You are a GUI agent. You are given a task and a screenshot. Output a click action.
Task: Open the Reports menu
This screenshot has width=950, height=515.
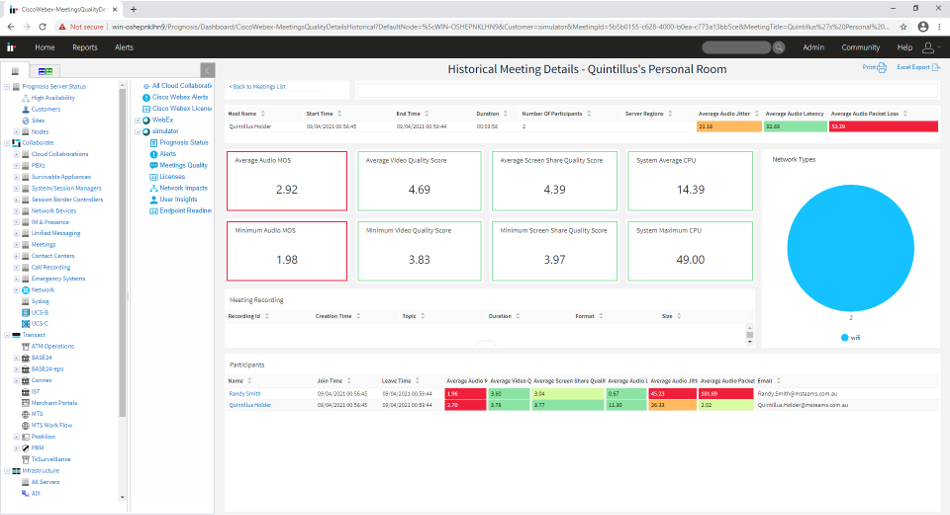pyautogui.click(x=85, y=47)
